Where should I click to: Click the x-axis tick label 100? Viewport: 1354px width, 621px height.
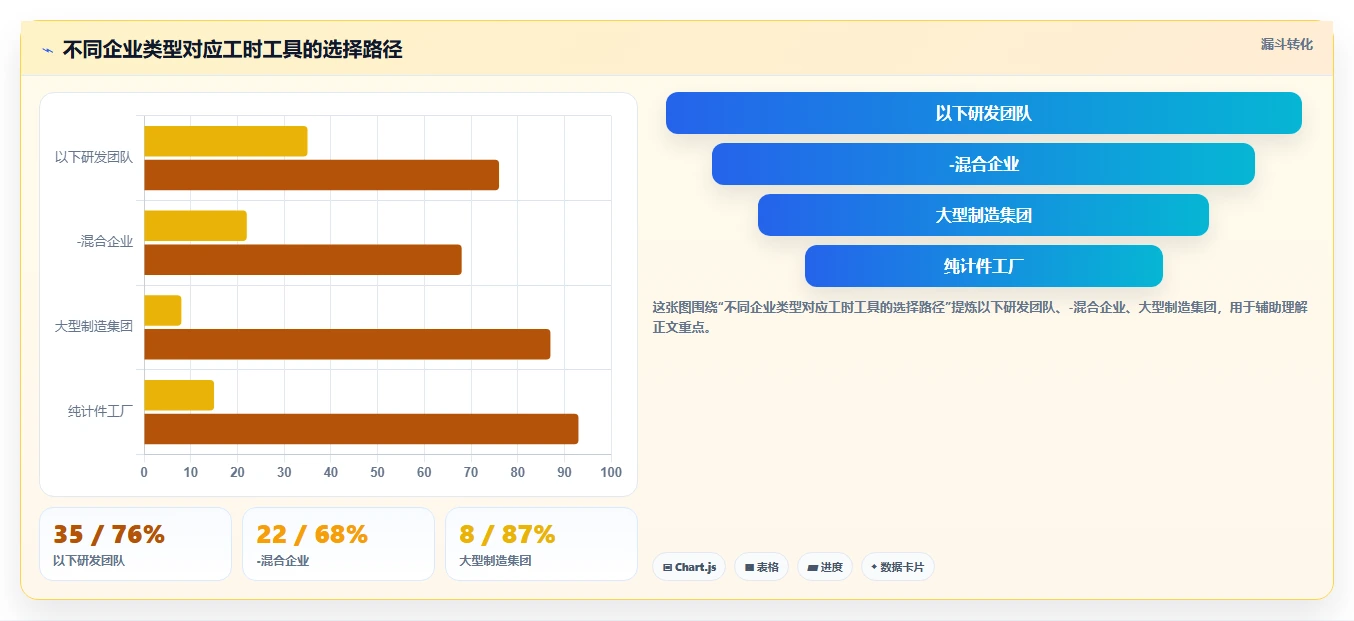(611, 473)
